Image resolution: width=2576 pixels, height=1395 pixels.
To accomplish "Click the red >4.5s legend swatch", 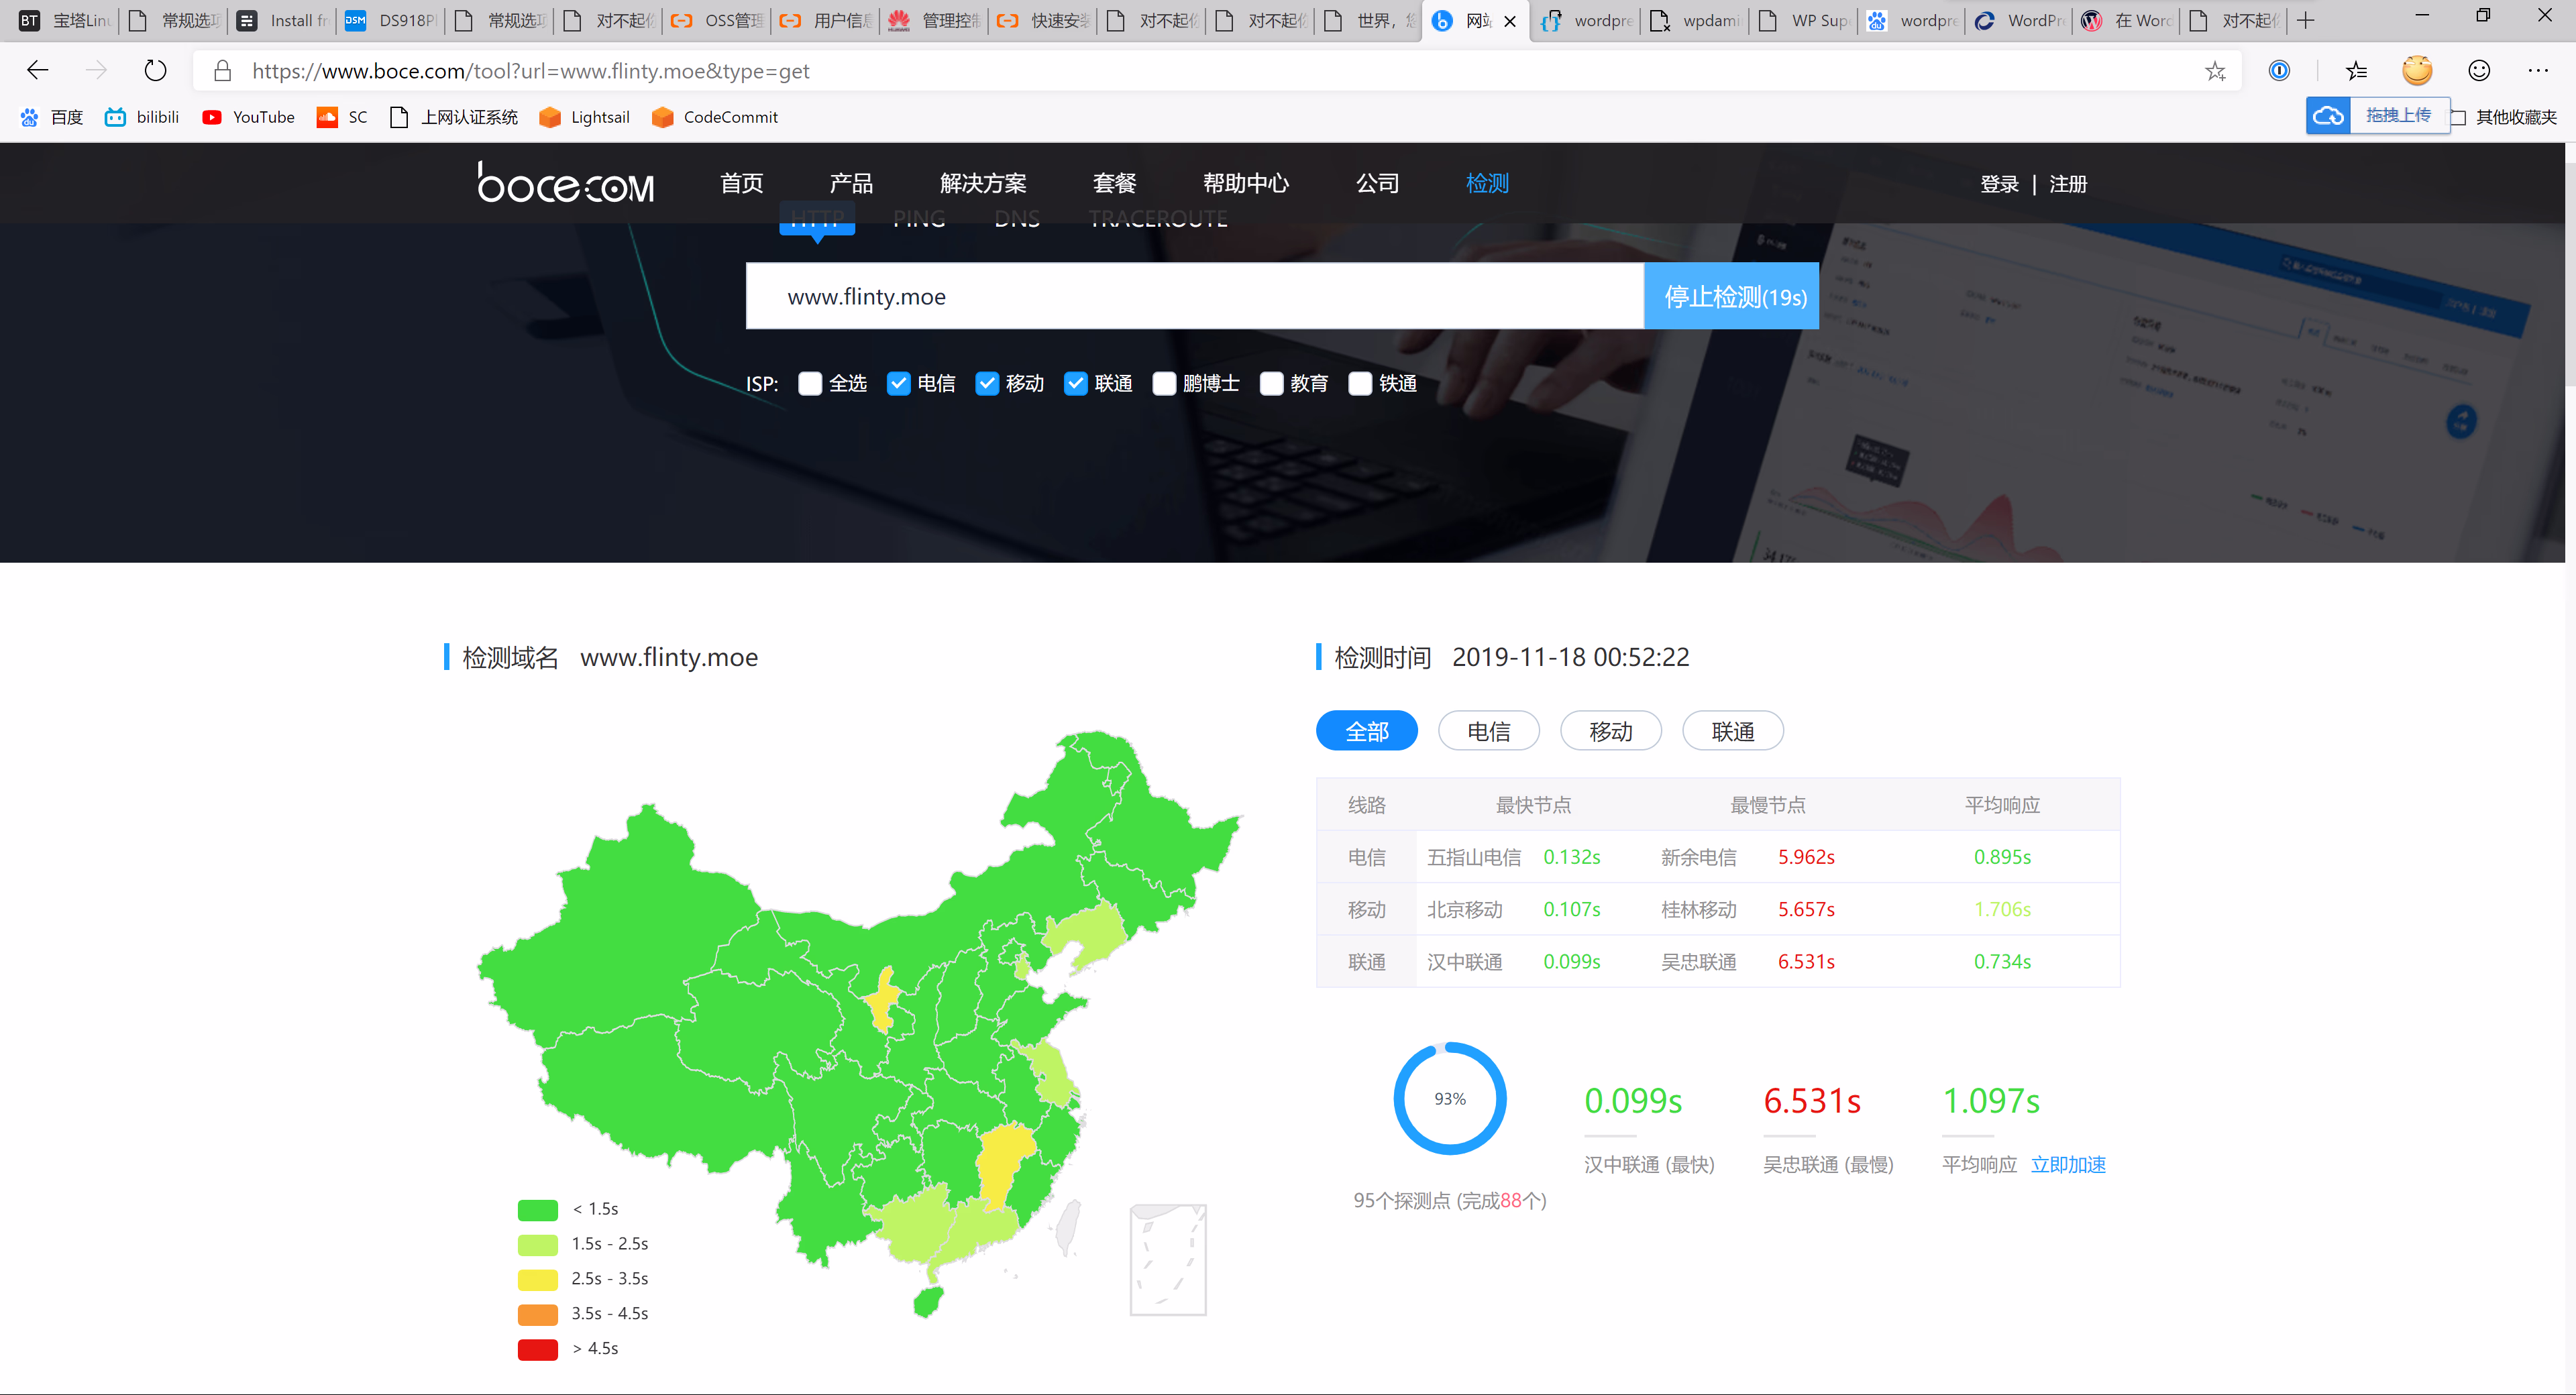I will click(x=538, y=1349).
